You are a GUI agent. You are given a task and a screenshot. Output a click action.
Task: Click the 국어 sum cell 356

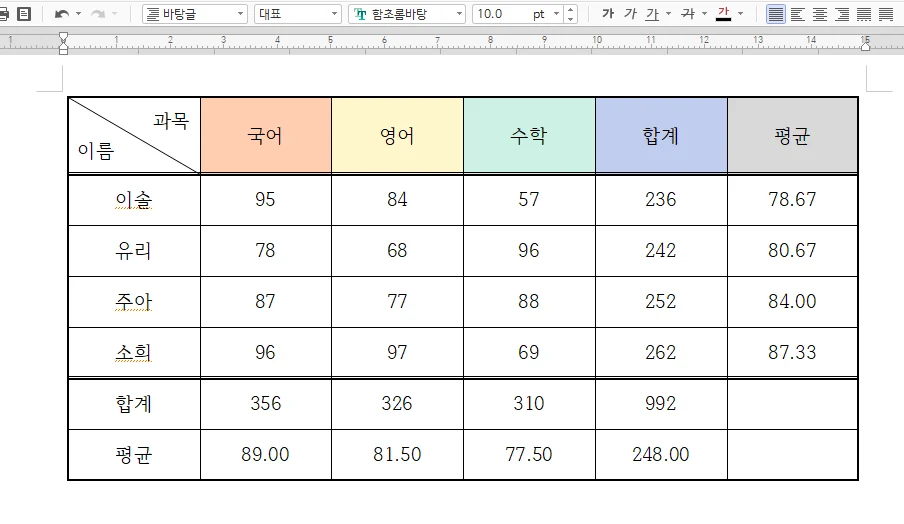tap(266, 404)
